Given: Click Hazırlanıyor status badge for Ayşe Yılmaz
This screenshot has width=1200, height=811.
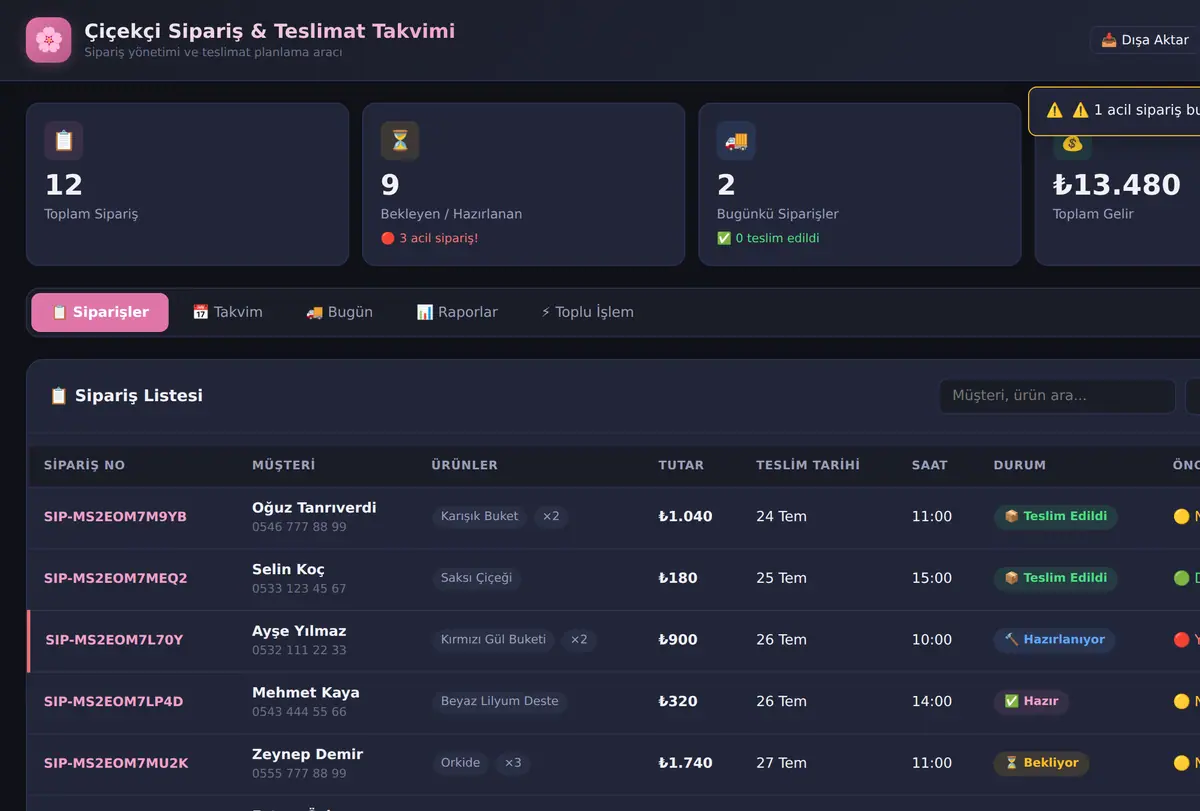Looking at the screenshot, I should [1055, 640].
